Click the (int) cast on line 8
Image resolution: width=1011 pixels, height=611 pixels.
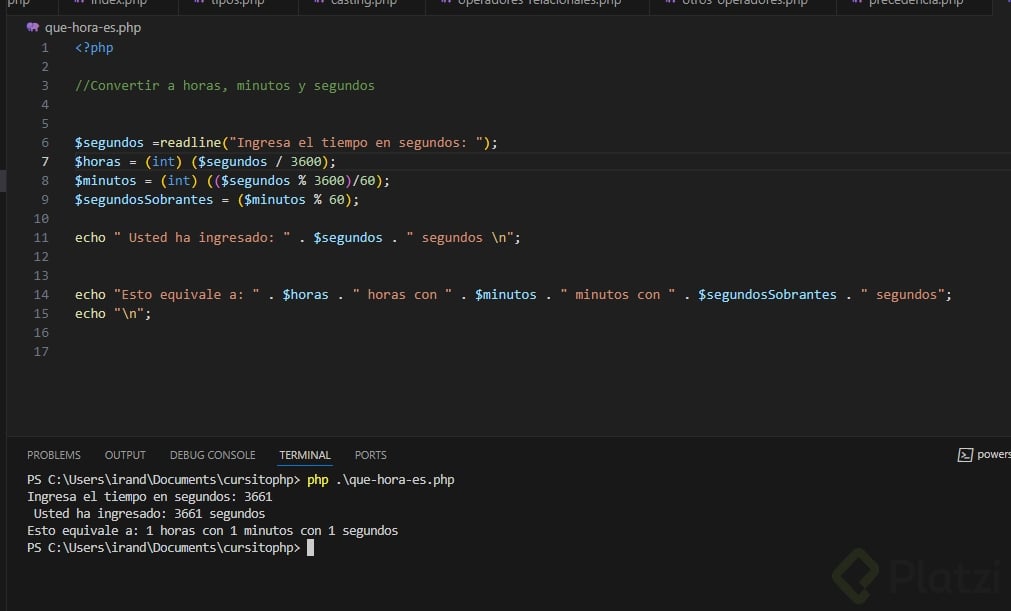coord(179,180)
